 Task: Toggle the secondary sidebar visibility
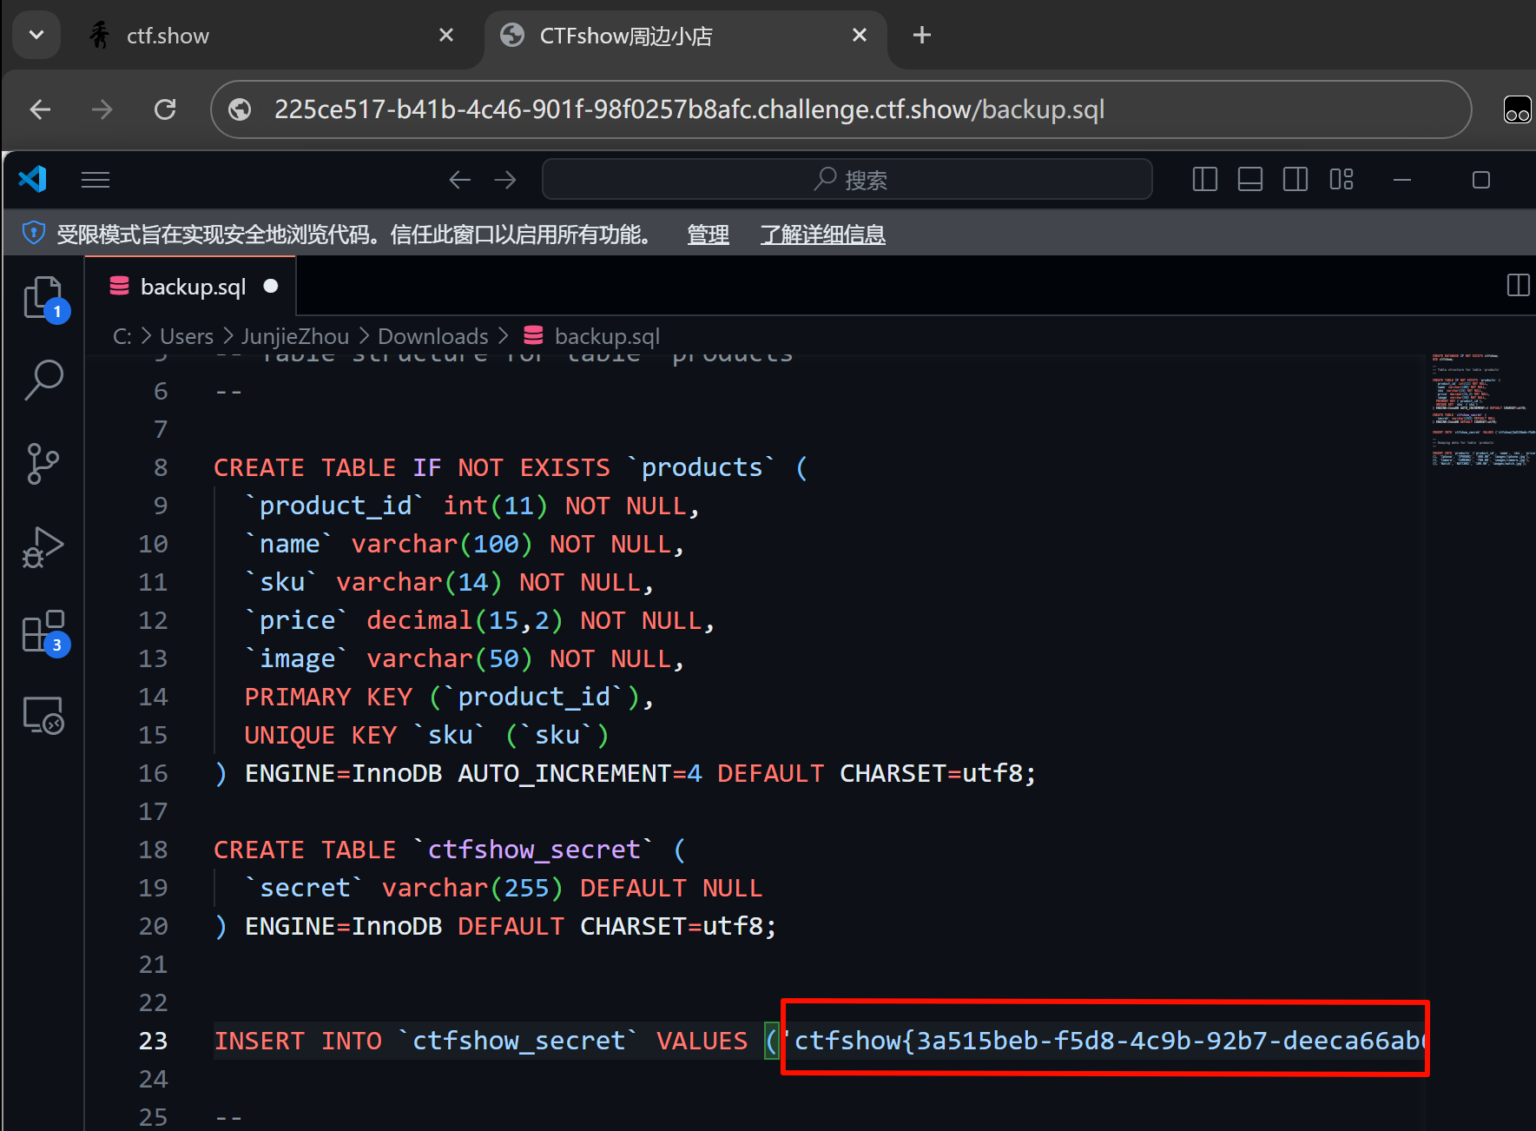[x=1295, y=179]
